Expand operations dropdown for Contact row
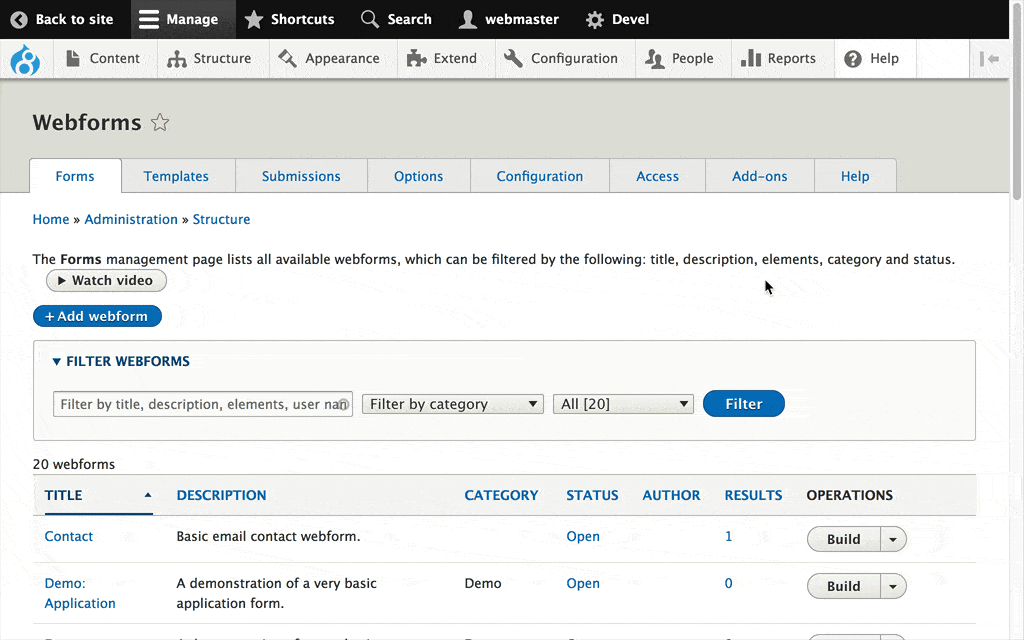This screenshot has height=640, width=1024. coord(893,539)
